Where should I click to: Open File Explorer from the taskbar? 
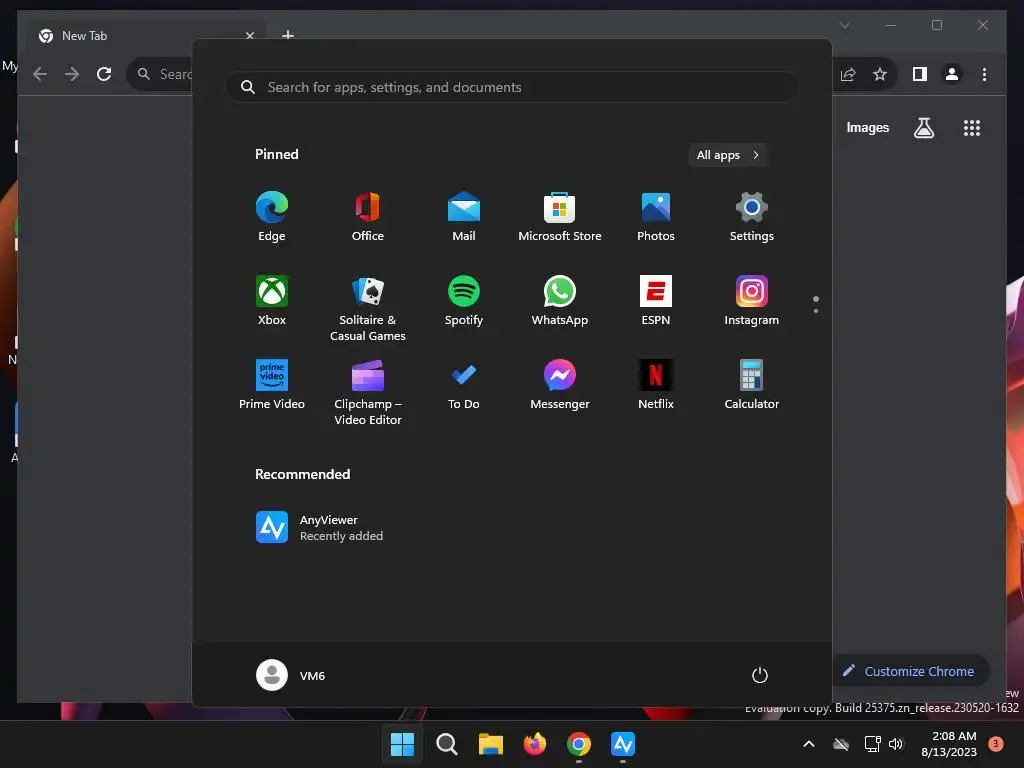(x=490, y=744)
